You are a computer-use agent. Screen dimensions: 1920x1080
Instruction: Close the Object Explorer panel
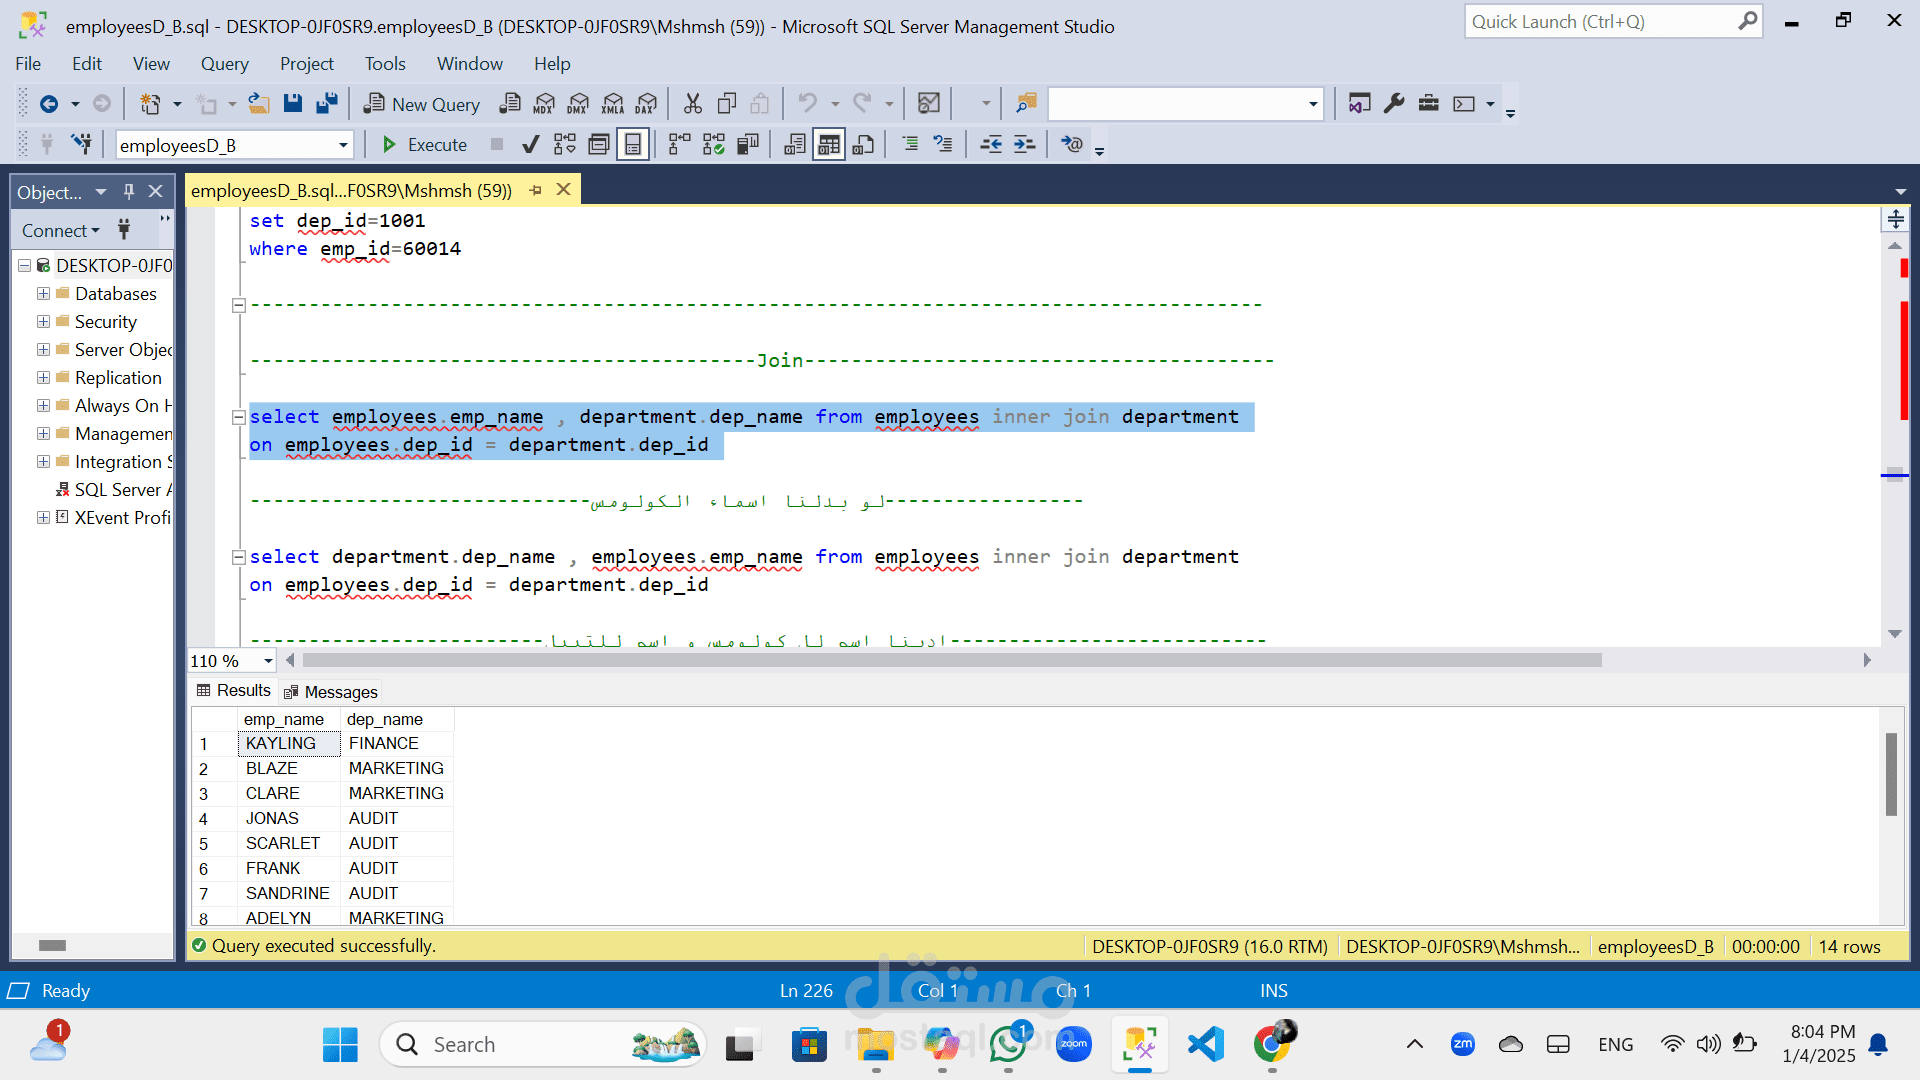pyautogui.click(x=156, y=191)
